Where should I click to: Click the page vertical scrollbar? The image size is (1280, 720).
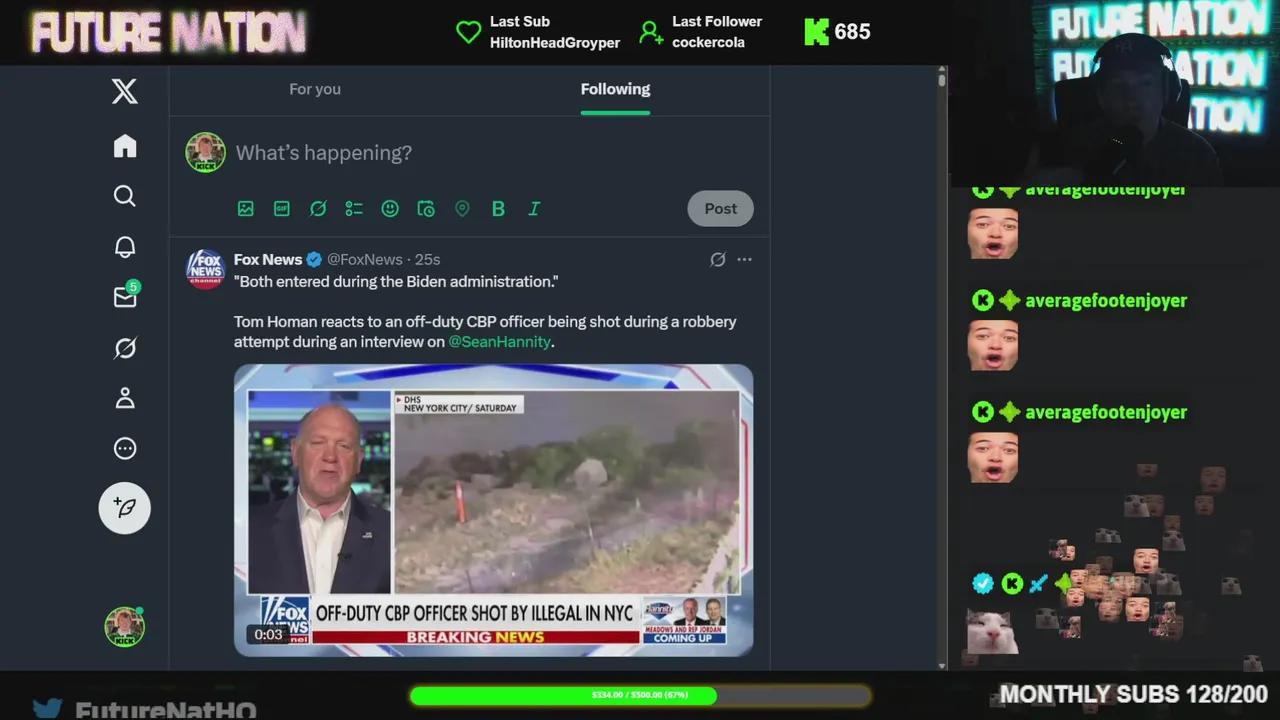click(x=942, y=82)
